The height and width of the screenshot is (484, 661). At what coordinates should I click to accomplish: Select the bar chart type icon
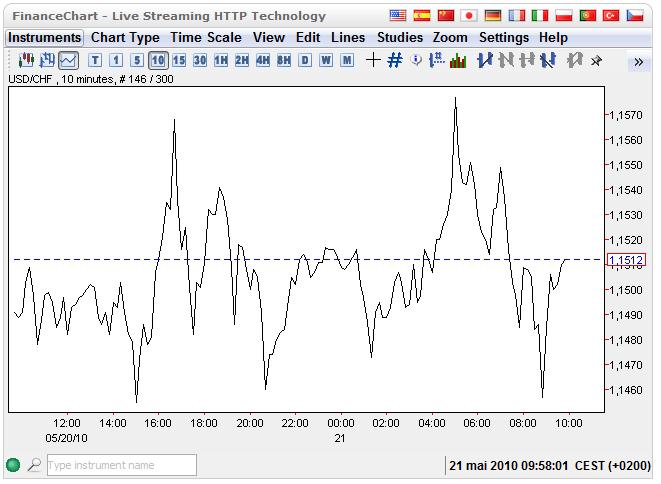click(x=47, y=60)
